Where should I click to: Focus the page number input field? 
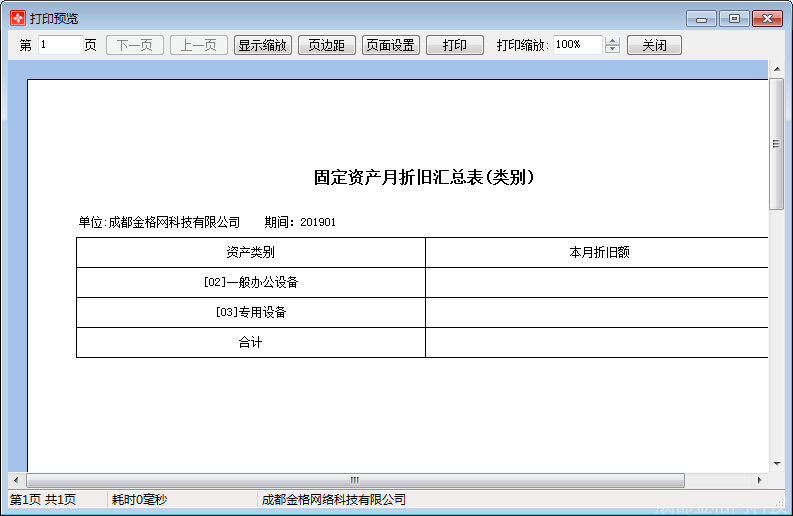tap(60, 45)
